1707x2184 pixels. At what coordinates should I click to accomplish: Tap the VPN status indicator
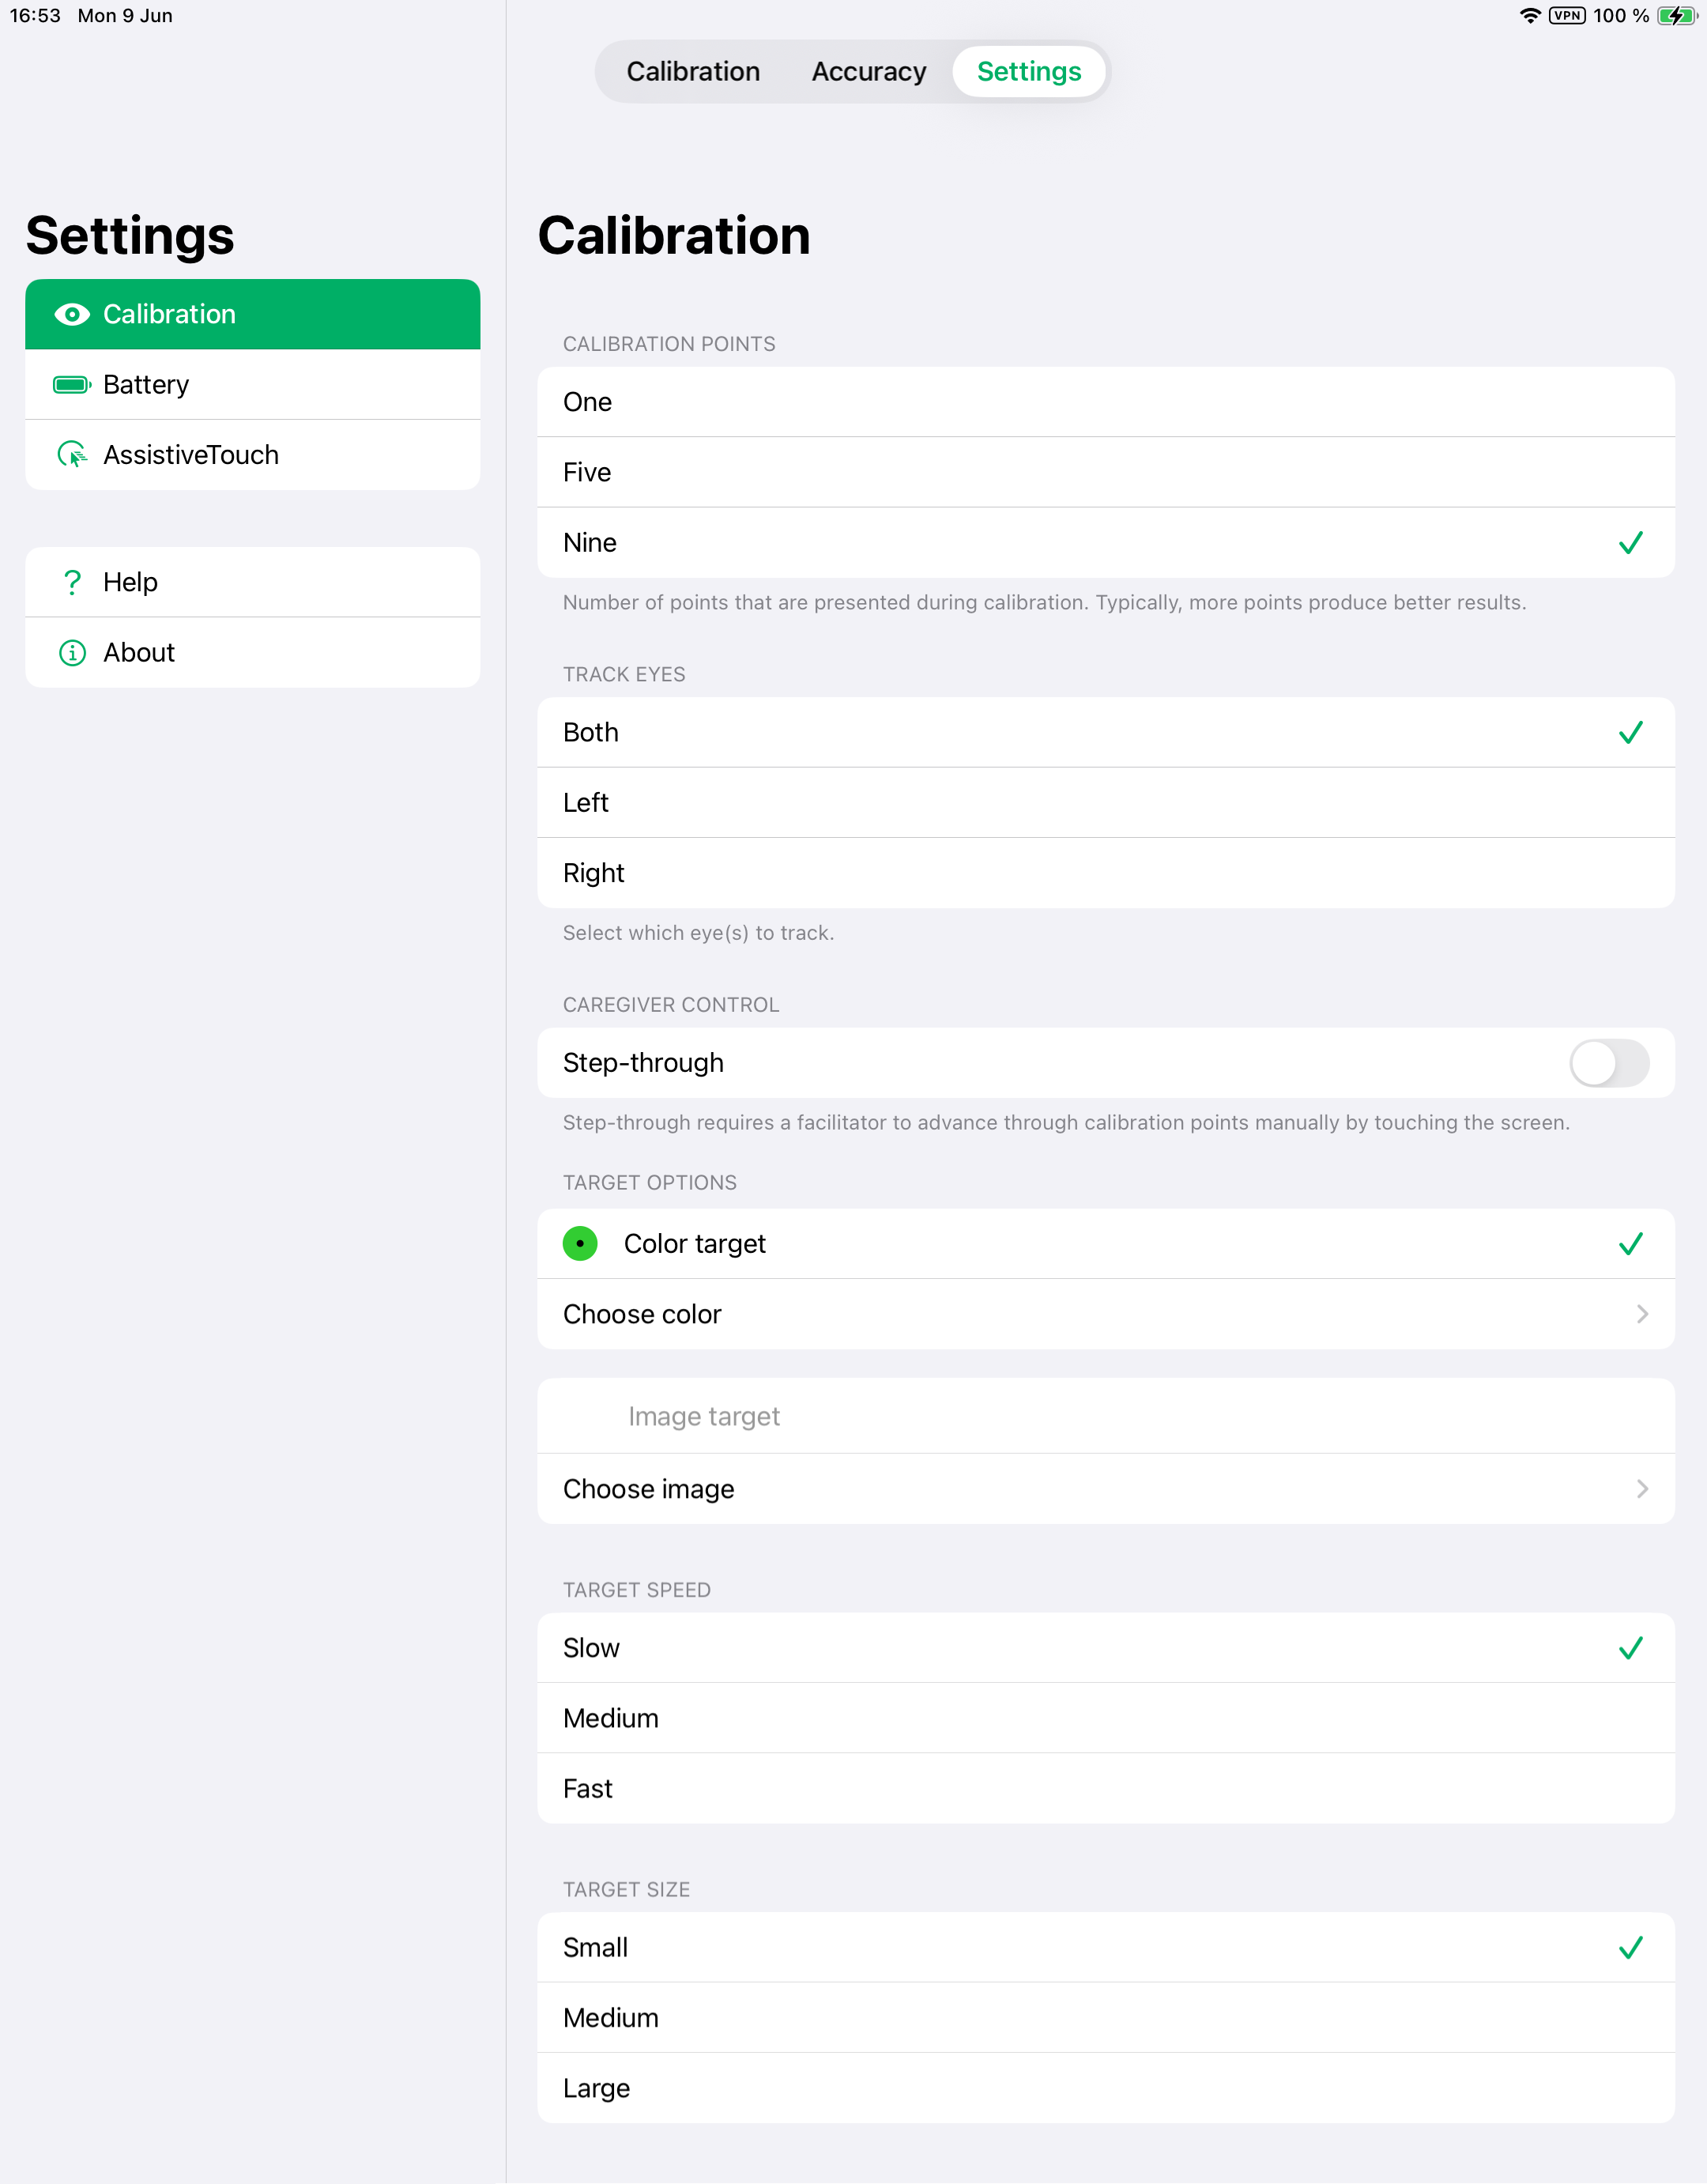(x=1566, y=16)
